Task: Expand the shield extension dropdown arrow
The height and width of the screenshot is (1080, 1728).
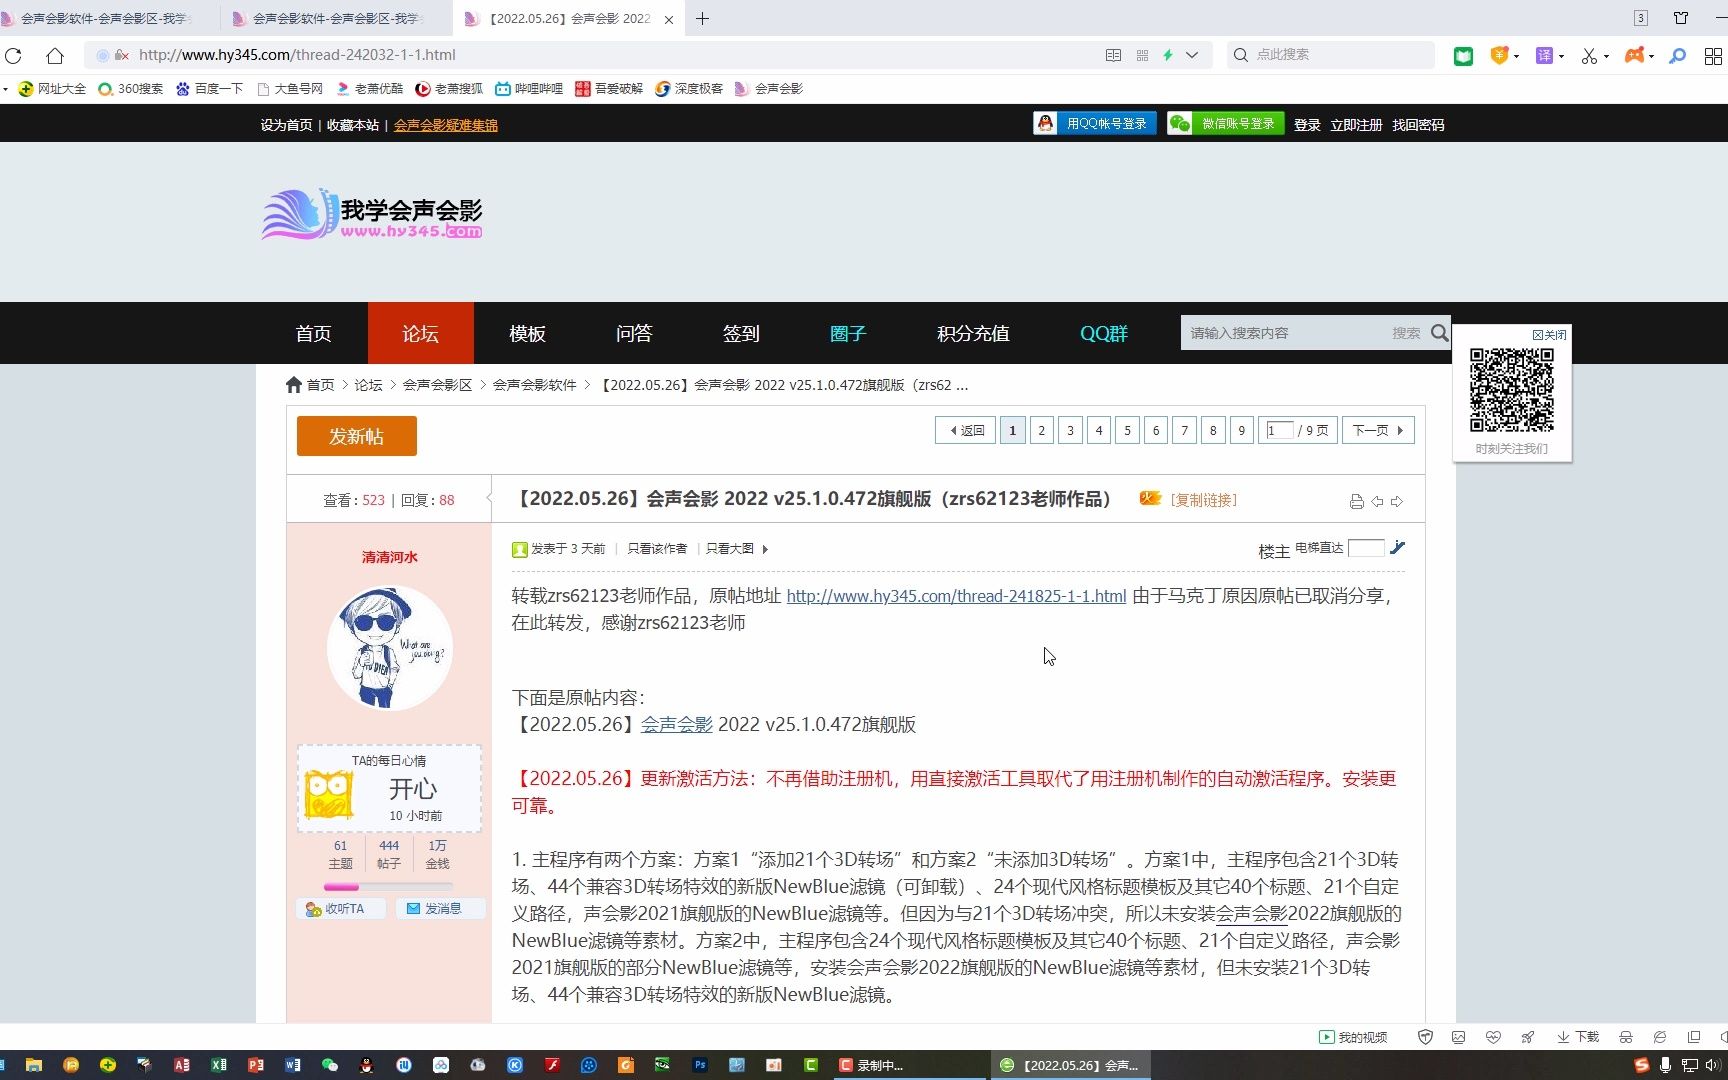Action: (x=1517, y=56)
